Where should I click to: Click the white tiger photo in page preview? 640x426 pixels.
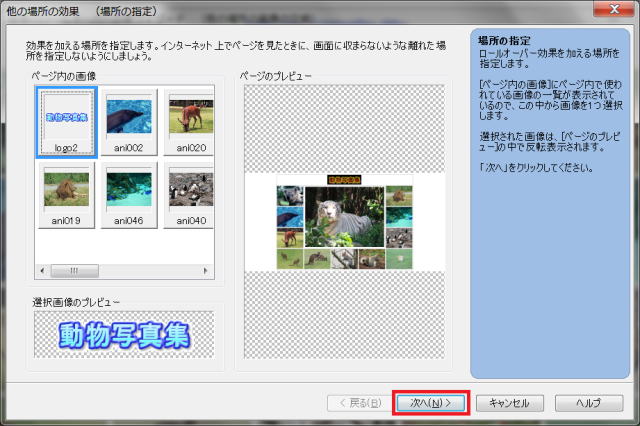[344, 217]
